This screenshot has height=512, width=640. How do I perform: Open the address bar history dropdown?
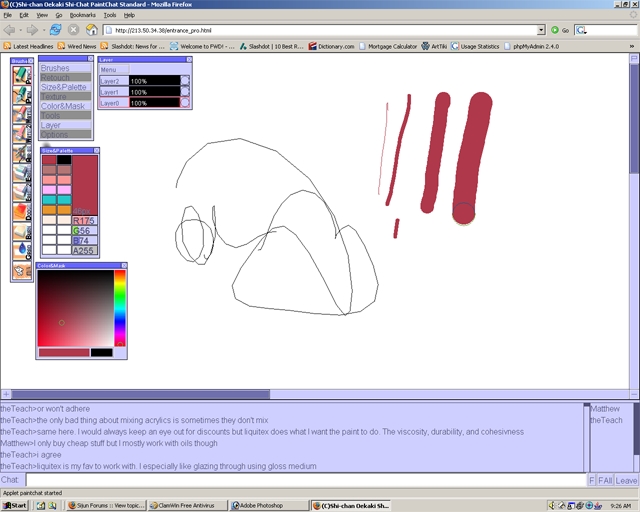click(541, 30)
